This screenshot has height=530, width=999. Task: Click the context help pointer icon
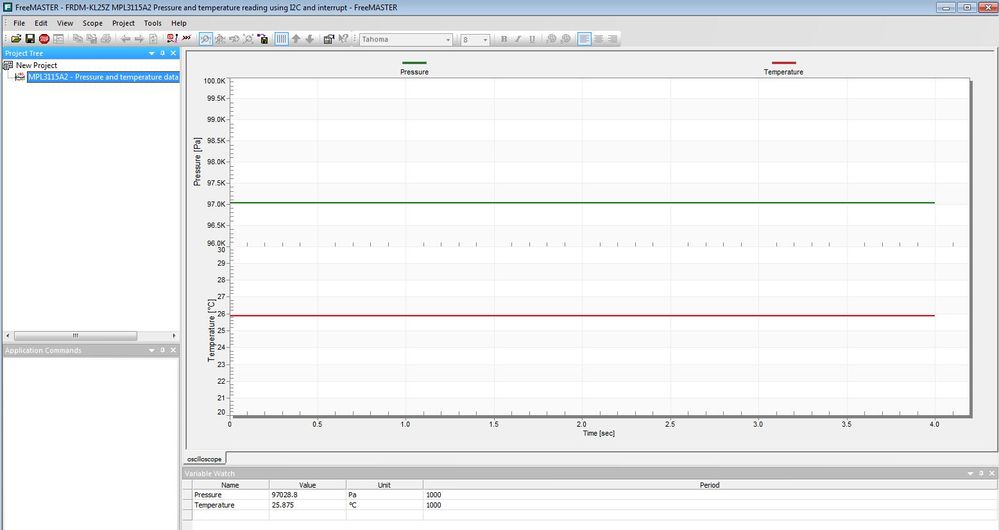(343, 39)
